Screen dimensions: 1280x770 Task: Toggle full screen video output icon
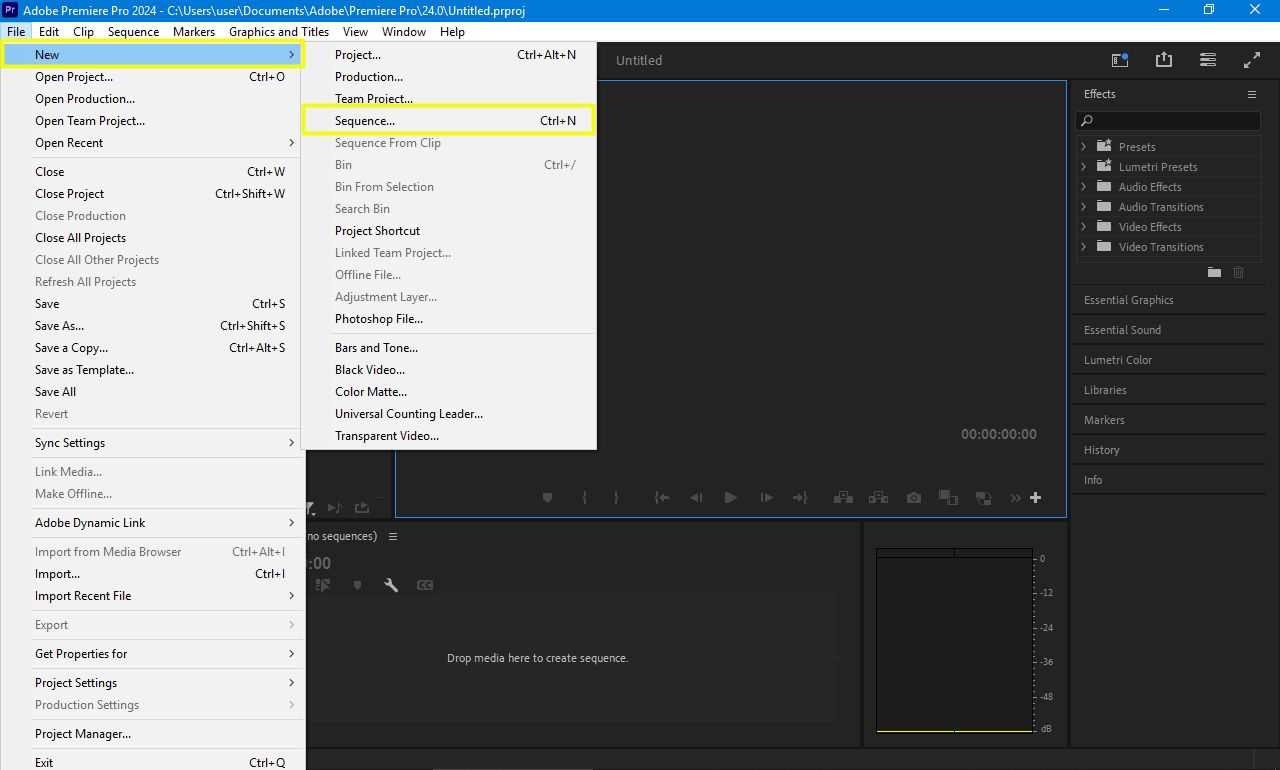coord(1251,60)
